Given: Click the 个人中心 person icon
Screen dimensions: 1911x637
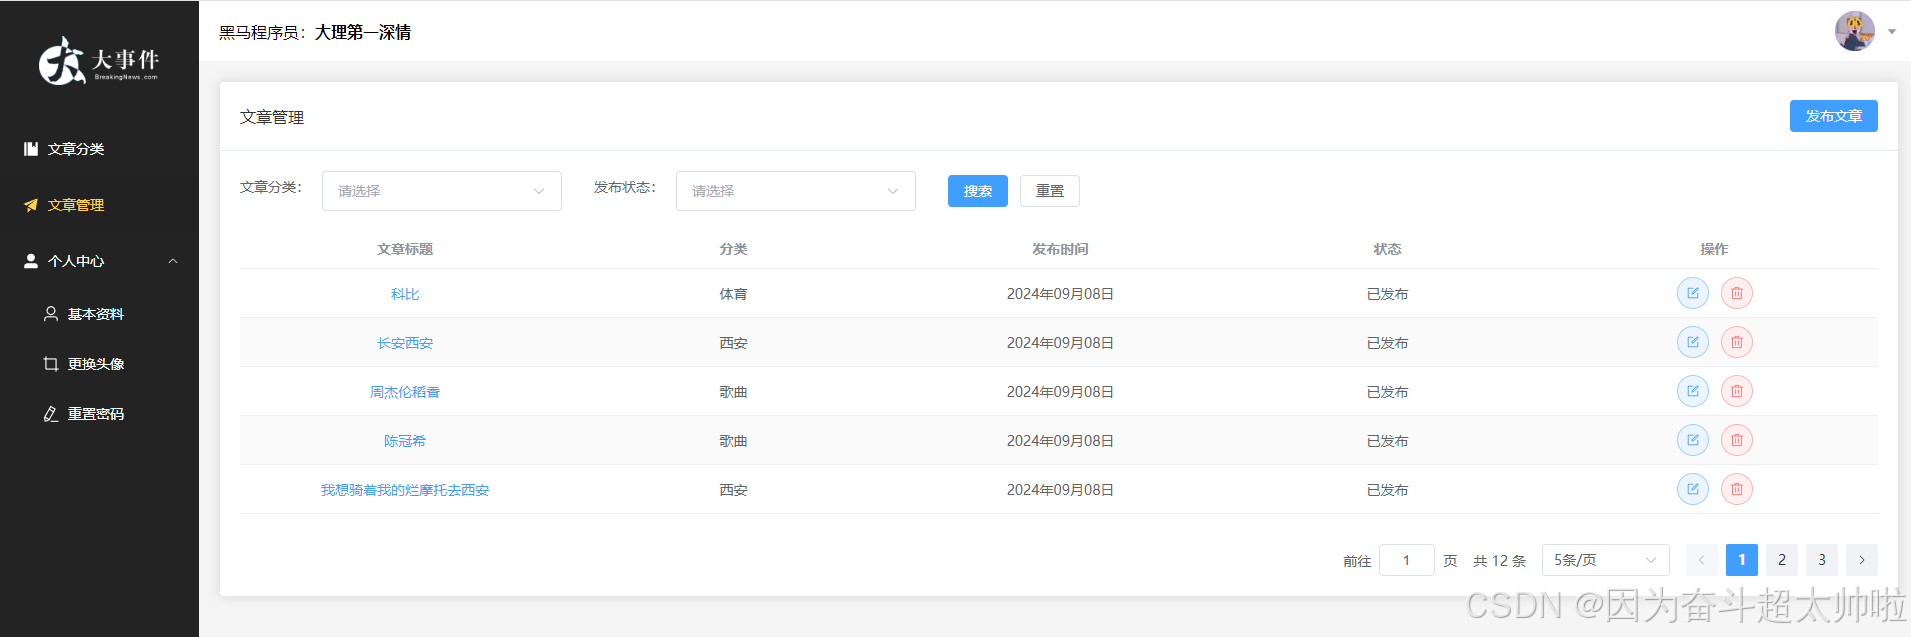Looking at the screenshot, I should click(x=31, y=261).
